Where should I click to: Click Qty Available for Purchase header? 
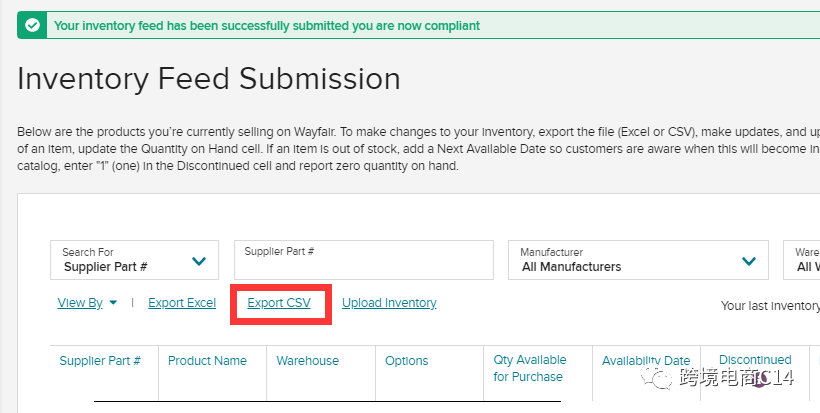(x=530, y=368)
